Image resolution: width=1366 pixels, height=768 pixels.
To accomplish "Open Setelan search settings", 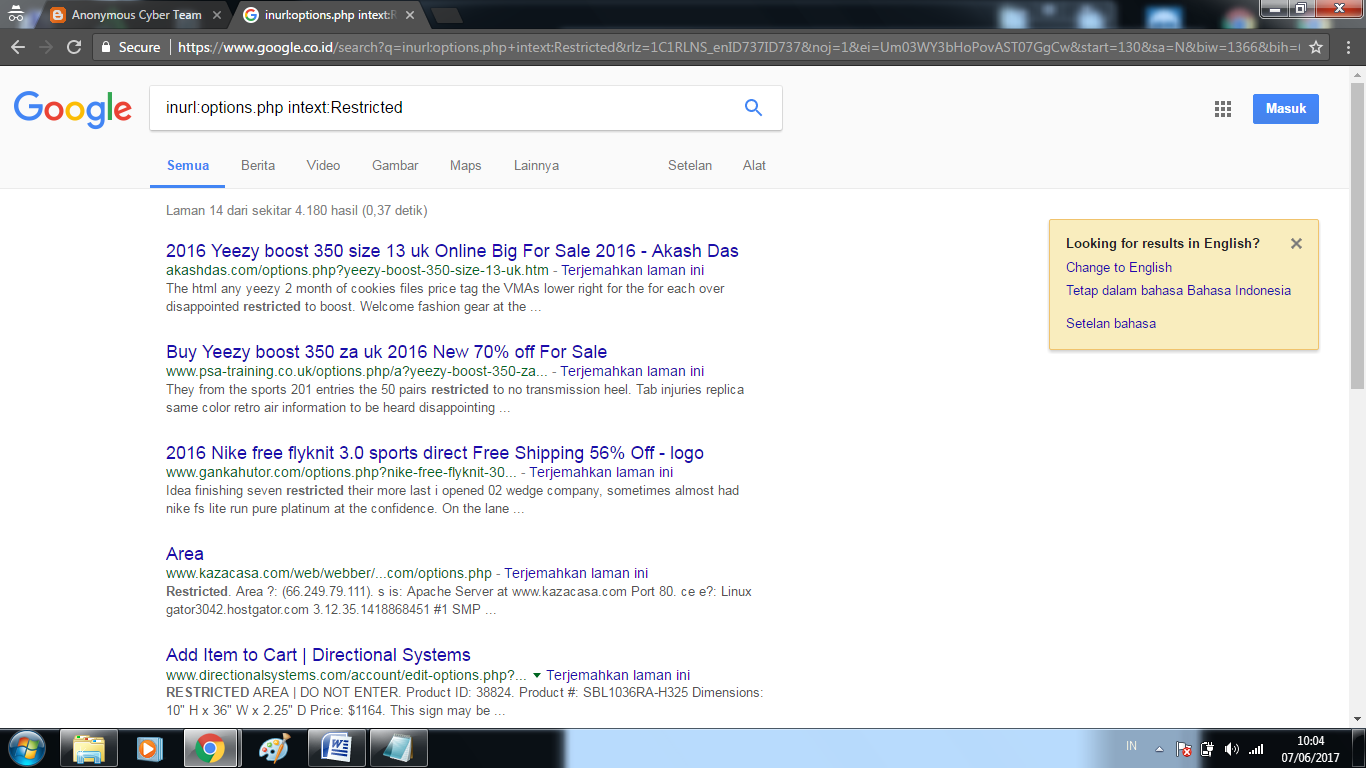I will click(x=690, y=165).
